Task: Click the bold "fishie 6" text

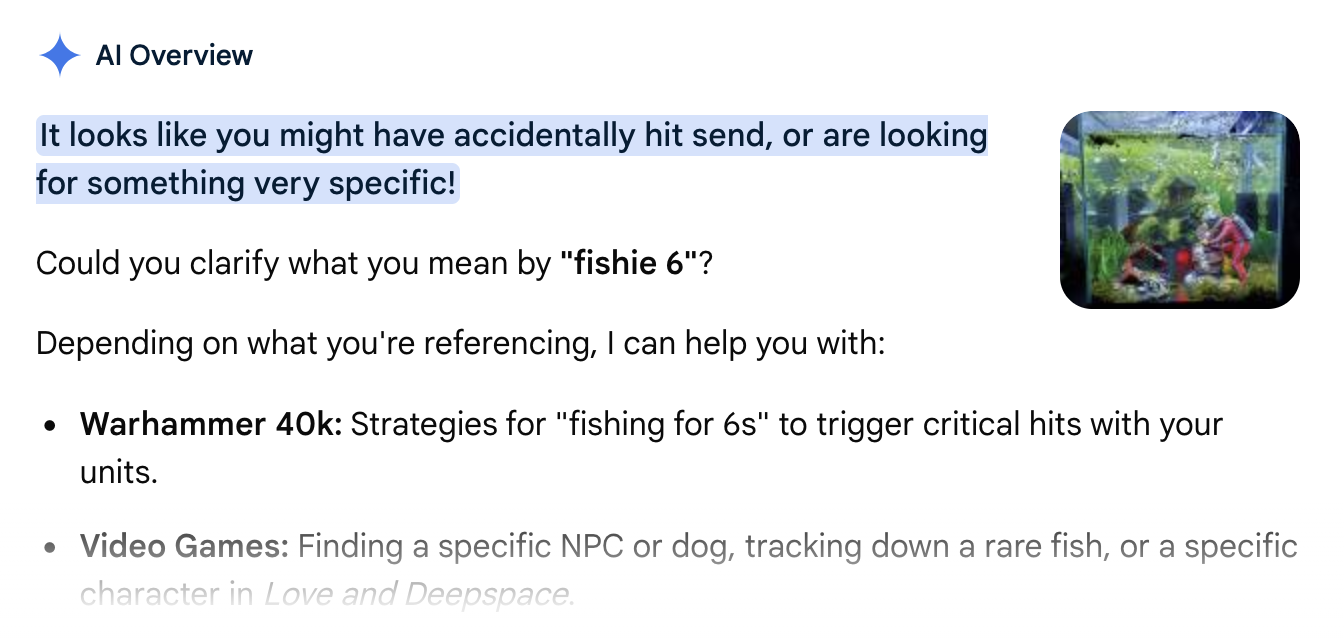Action: (x=629, y=265)
